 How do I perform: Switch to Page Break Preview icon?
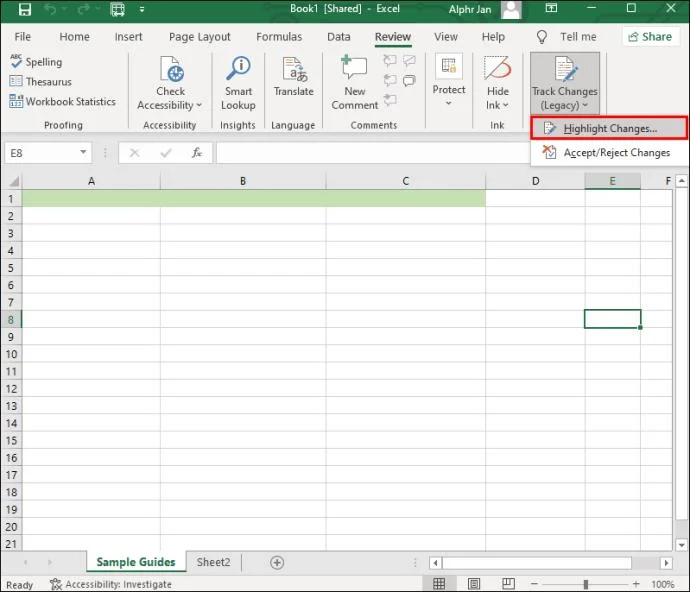[508, 584]
